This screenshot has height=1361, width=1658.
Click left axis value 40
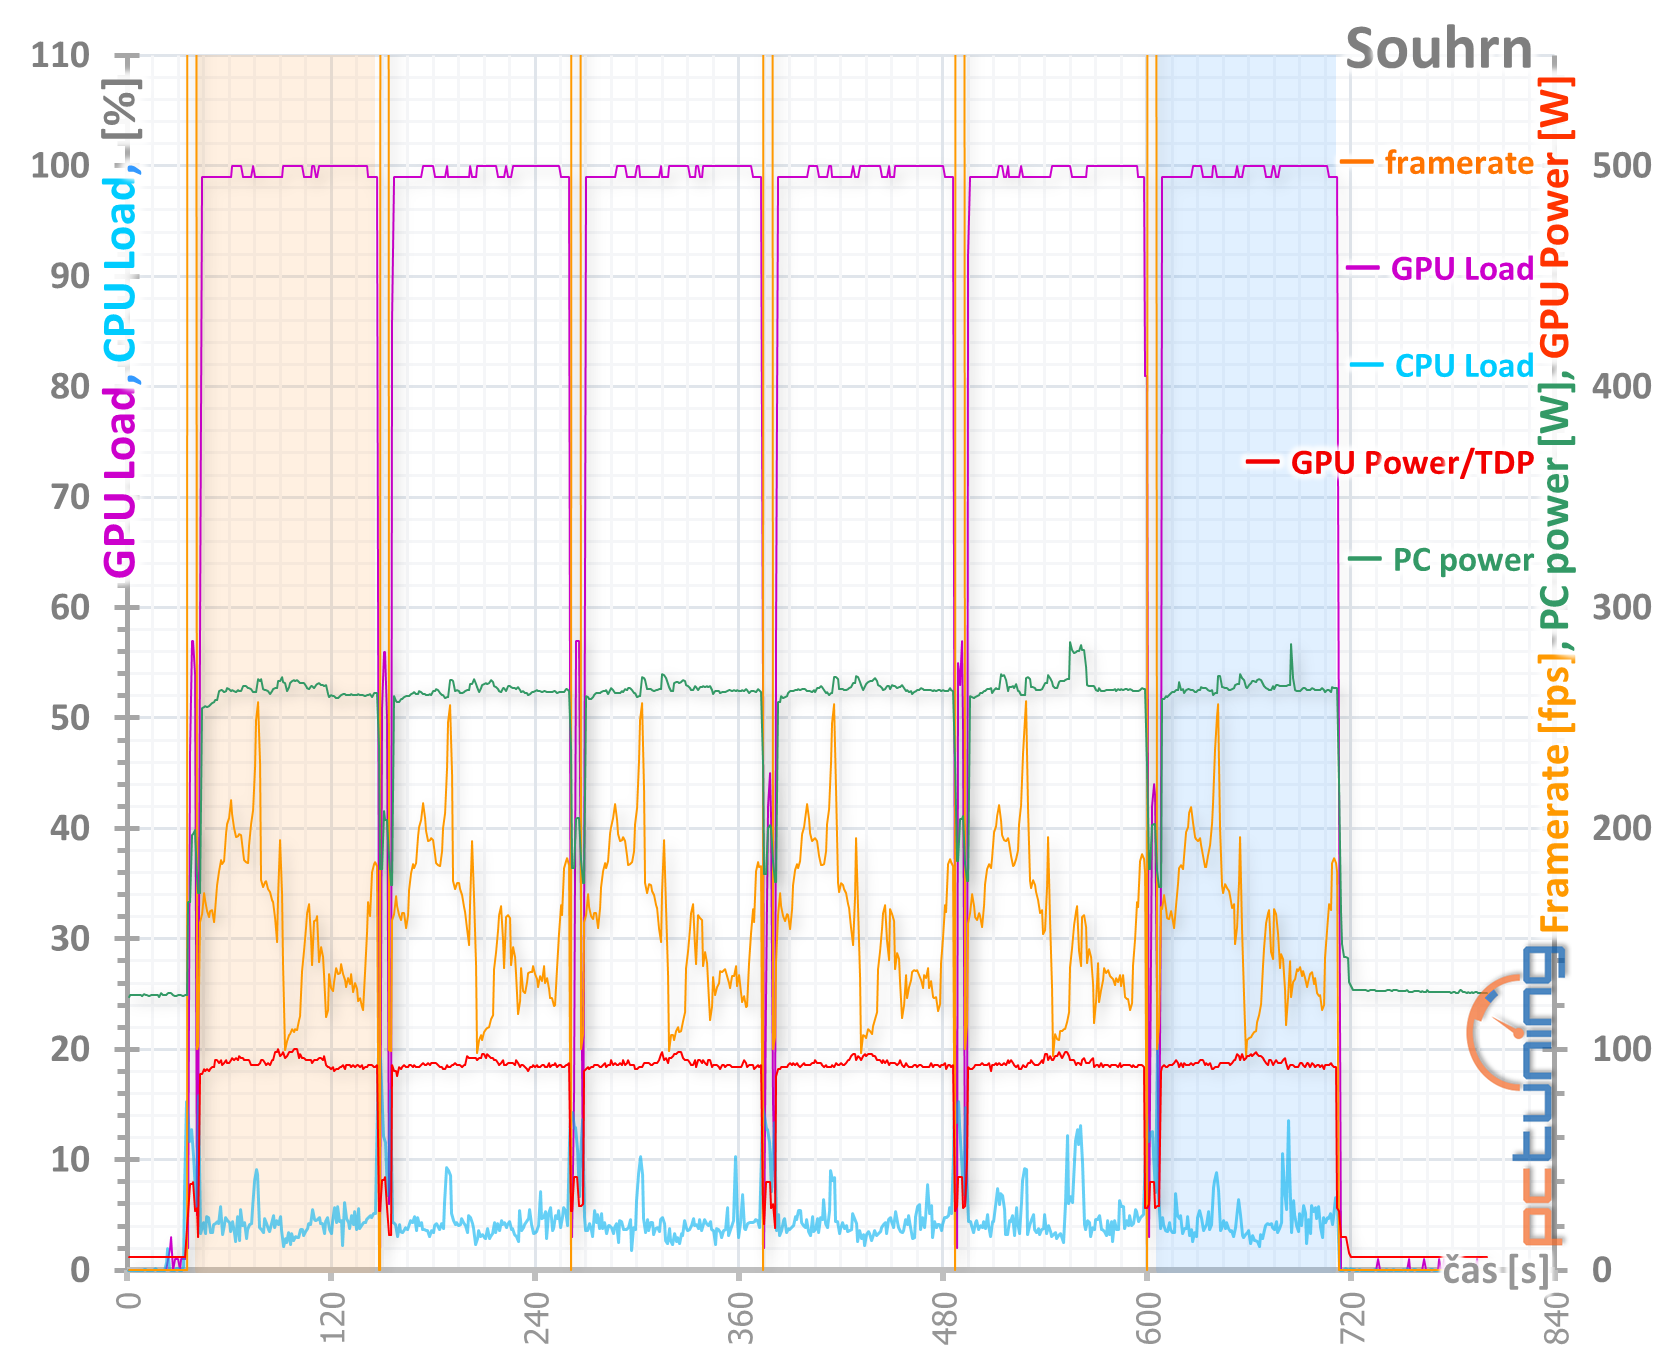pos(70,828)
